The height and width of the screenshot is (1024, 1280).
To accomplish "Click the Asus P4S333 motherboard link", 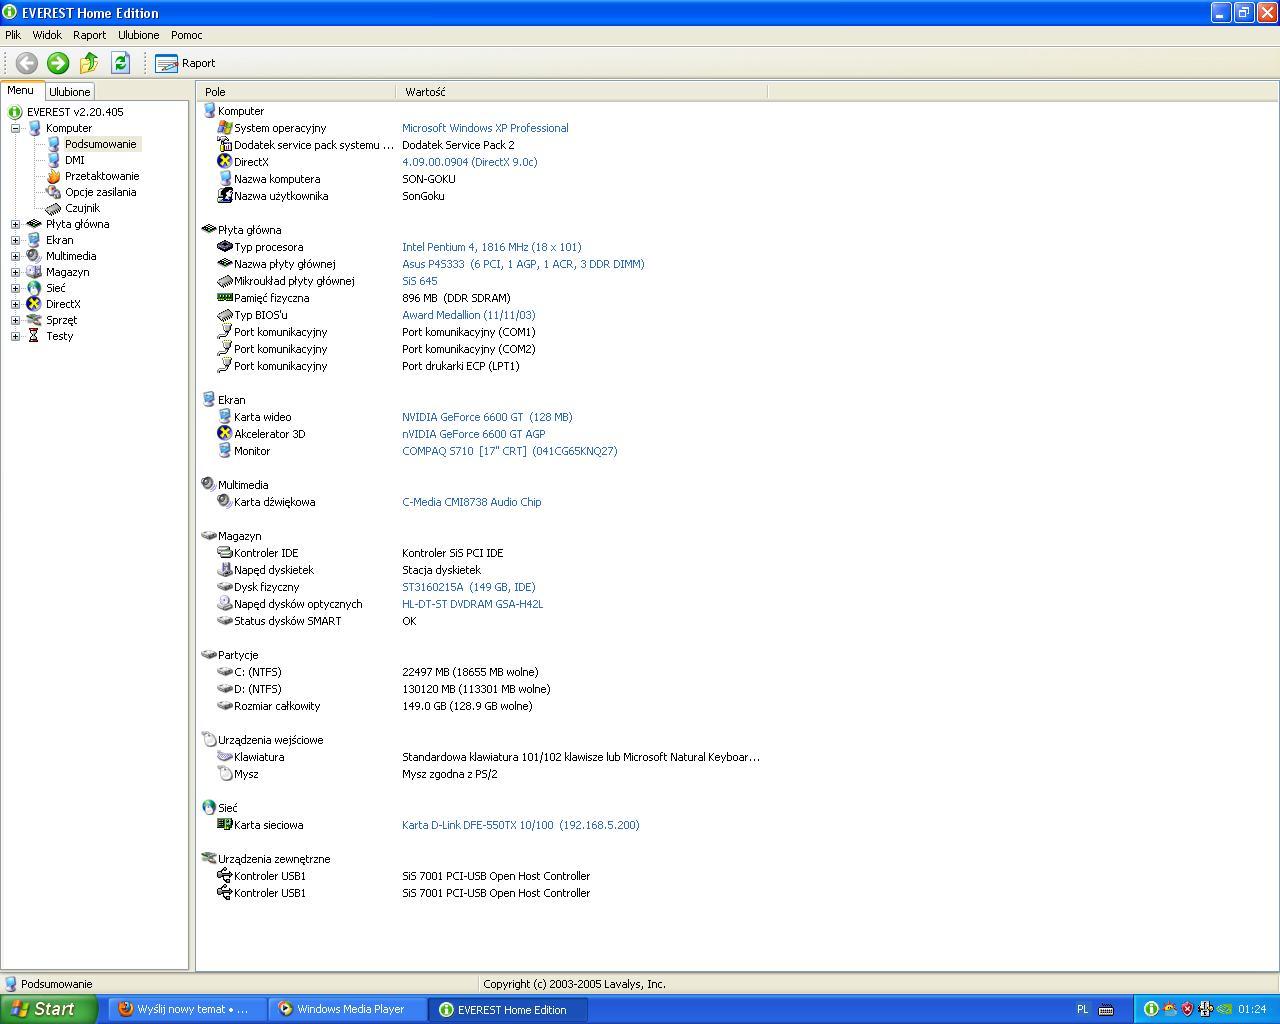I will (x=523, y=264).
